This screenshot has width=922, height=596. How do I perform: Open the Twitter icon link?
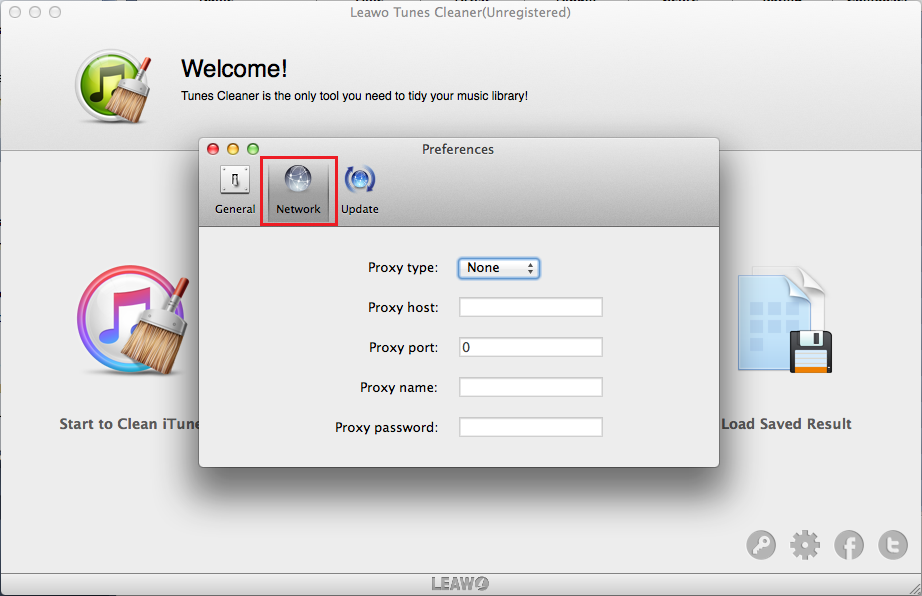(x=892, y=545)
